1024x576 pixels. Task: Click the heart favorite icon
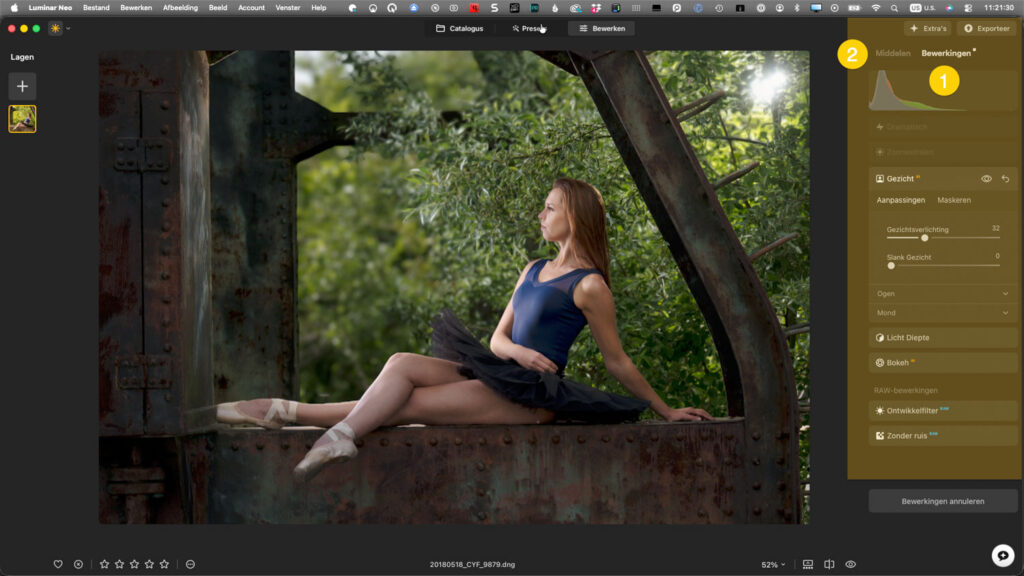coord(58,564)
